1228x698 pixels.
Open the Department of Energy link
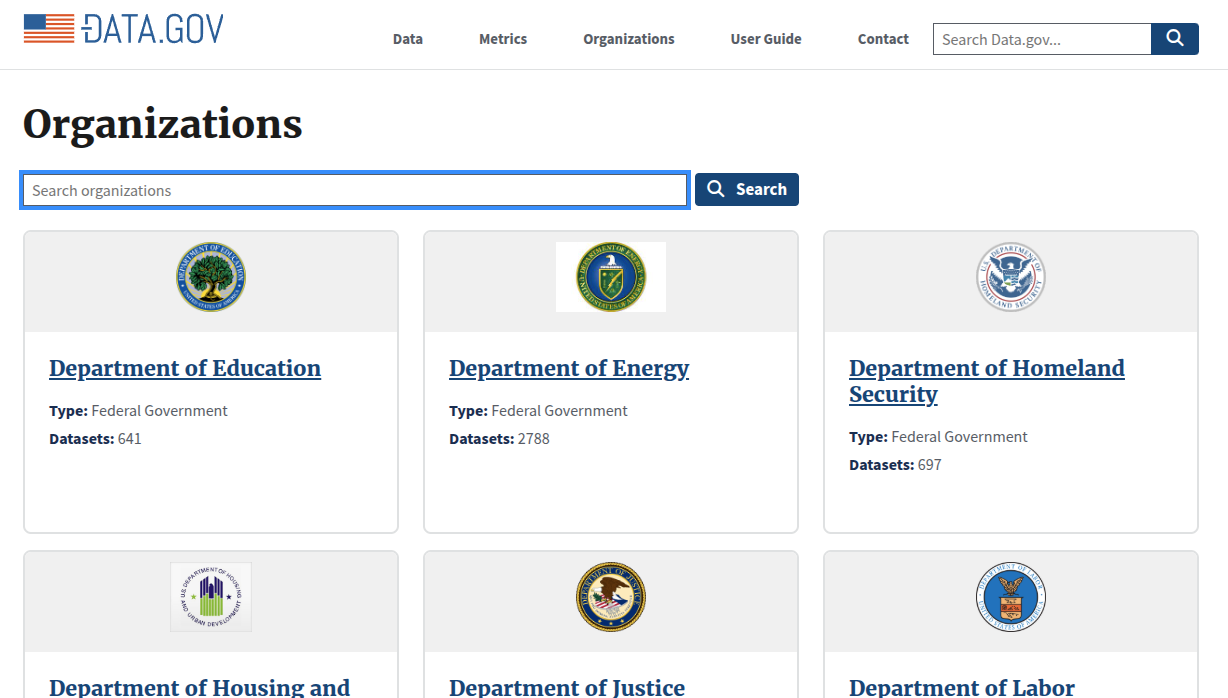568,368
